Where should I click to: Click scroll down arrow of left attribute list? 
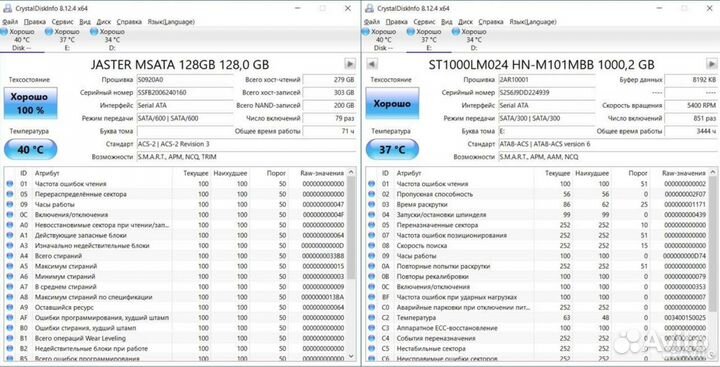click(x=352, y=356)
